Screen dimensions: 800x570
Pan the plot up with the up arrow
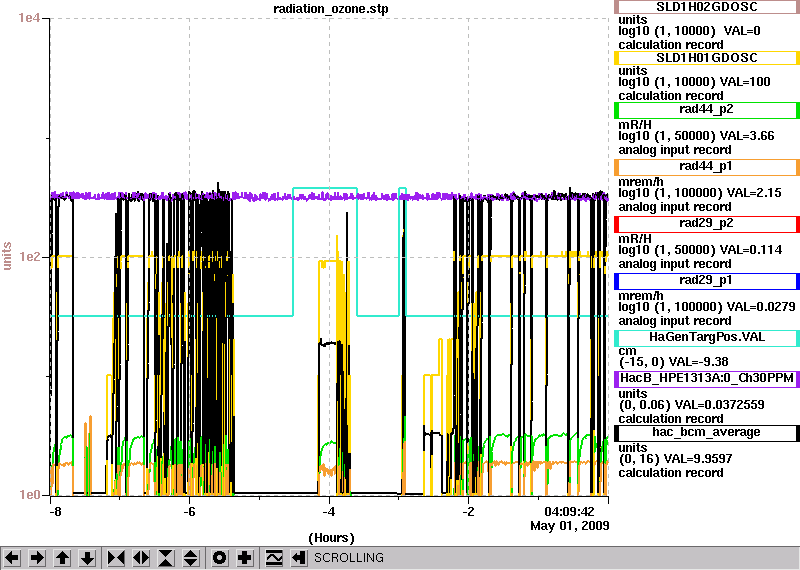point(62,558)
